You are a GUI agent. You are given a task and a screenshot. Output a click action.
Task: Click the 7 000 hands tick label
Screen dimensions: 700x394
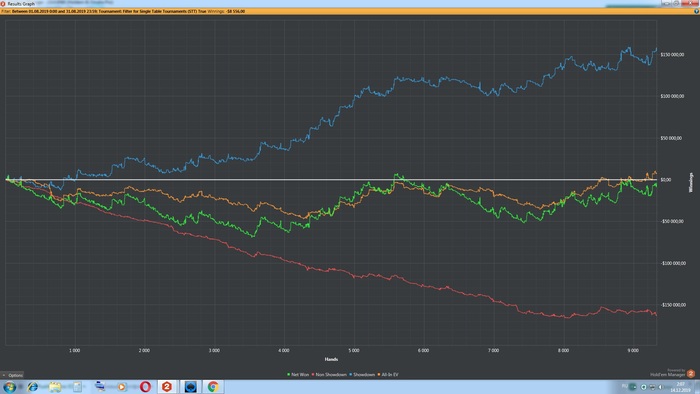pos(493,351)
